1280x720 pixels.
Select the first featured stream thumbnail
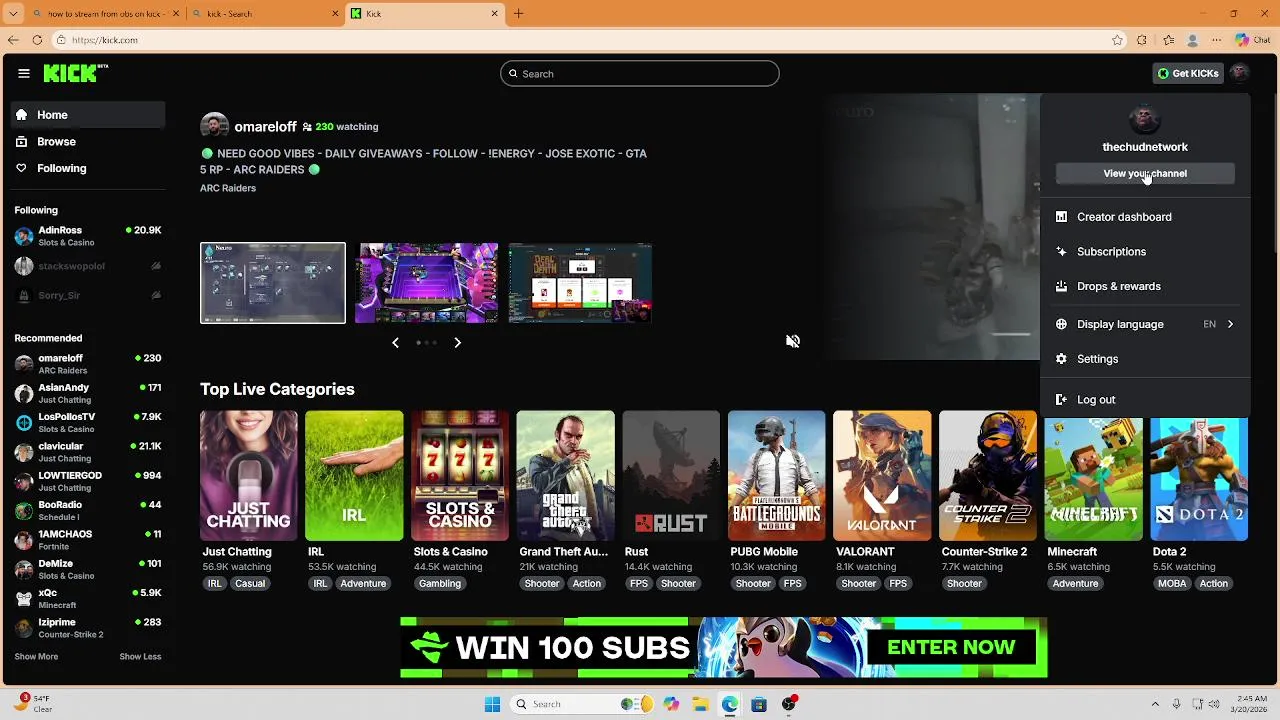coord(273,283)
